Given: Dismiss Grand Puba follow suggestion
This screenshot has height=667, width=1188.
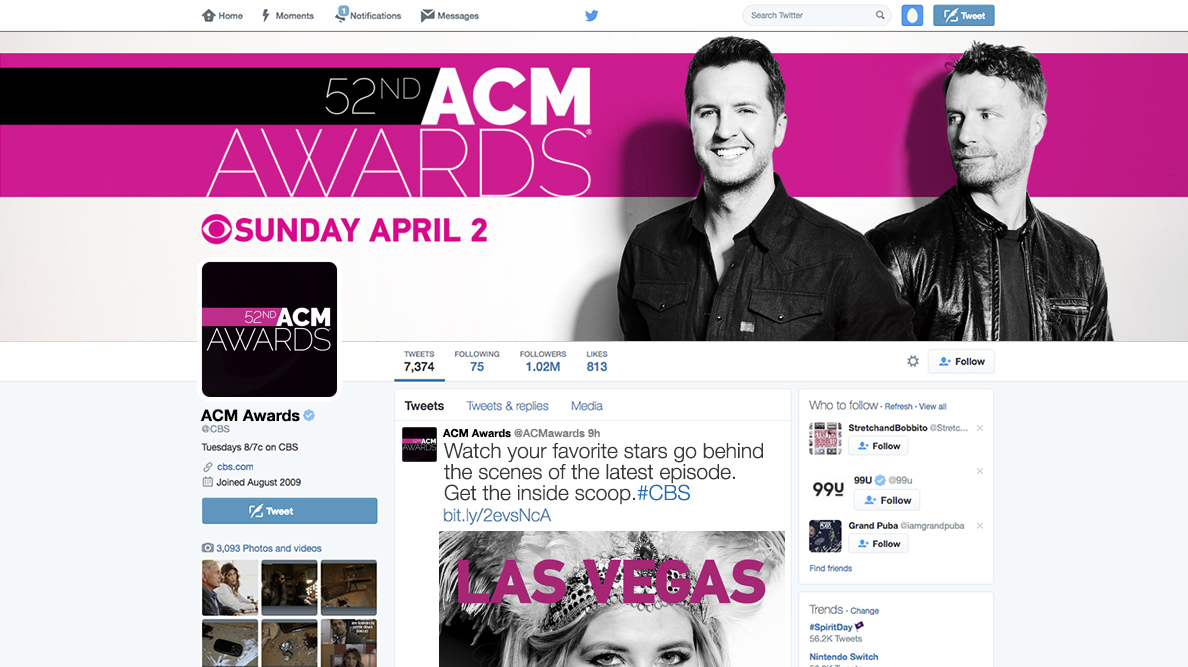Looking at the screenshot, I should [x=980, y=526].
